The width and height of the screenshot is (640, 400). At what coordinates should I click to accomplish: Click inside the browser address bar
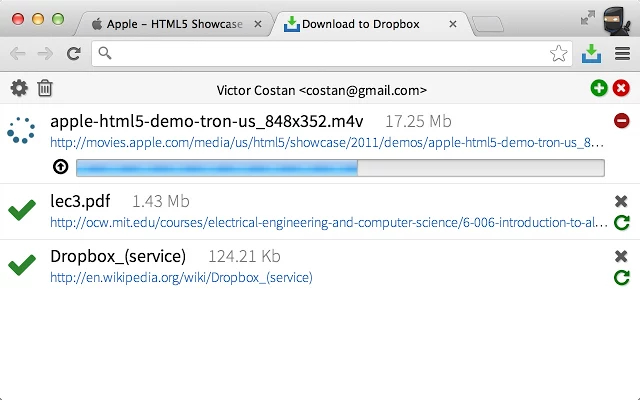(x=331, y=53)
